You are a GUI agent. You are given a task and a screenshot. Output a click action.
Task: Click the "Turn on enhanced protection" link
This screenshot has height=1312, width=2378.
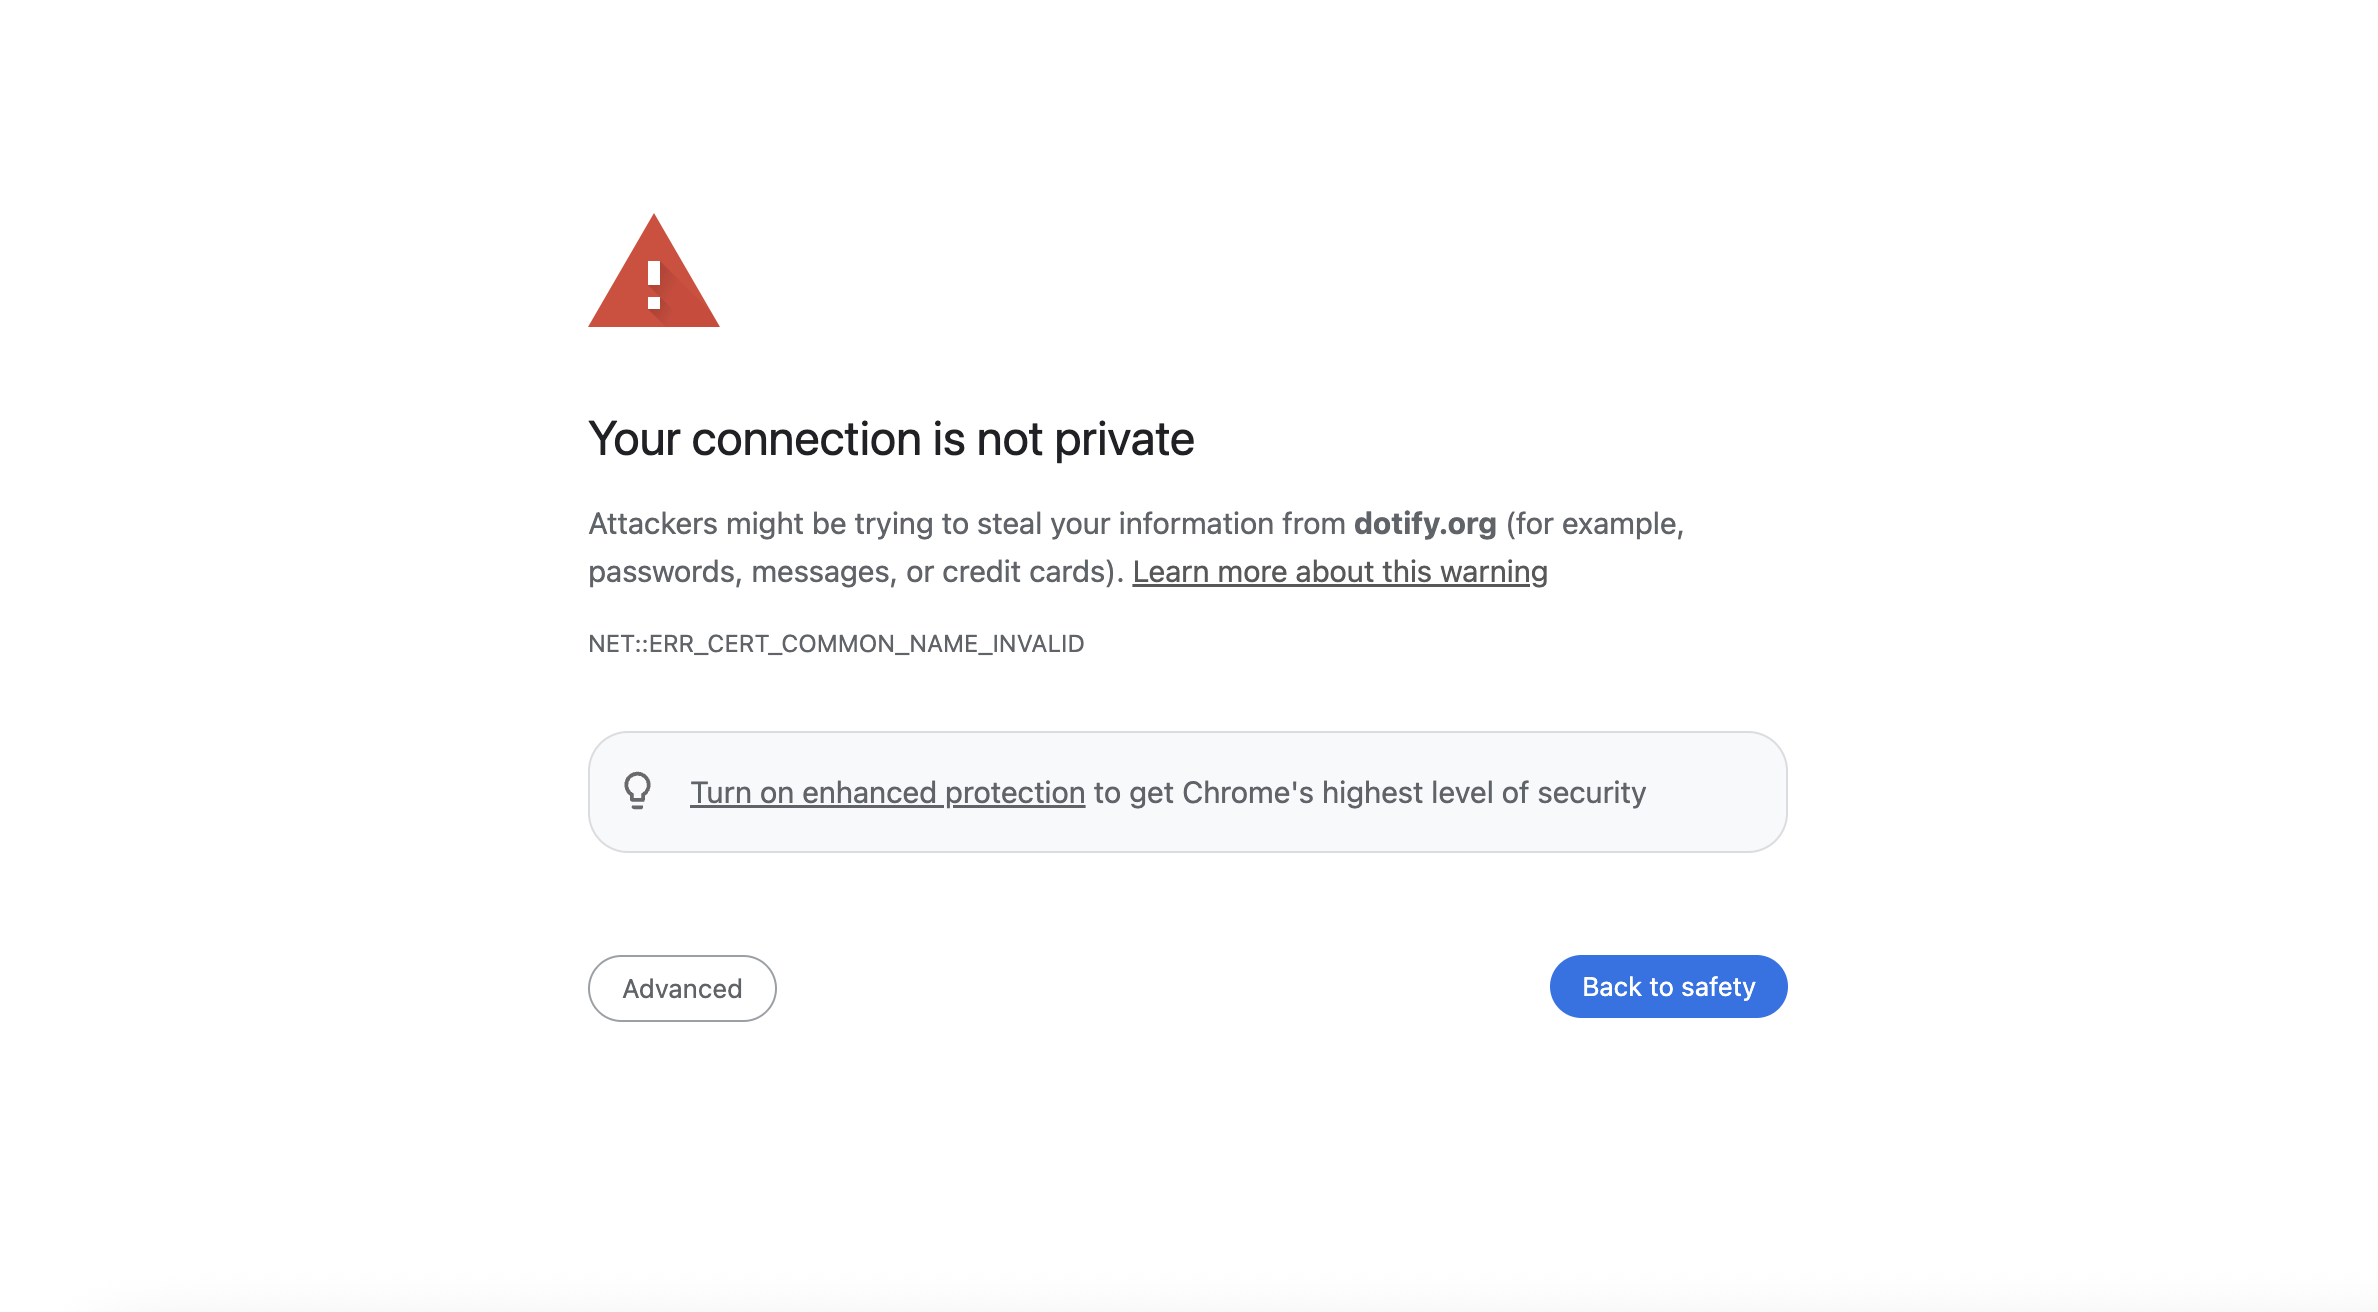pos(887,792)
